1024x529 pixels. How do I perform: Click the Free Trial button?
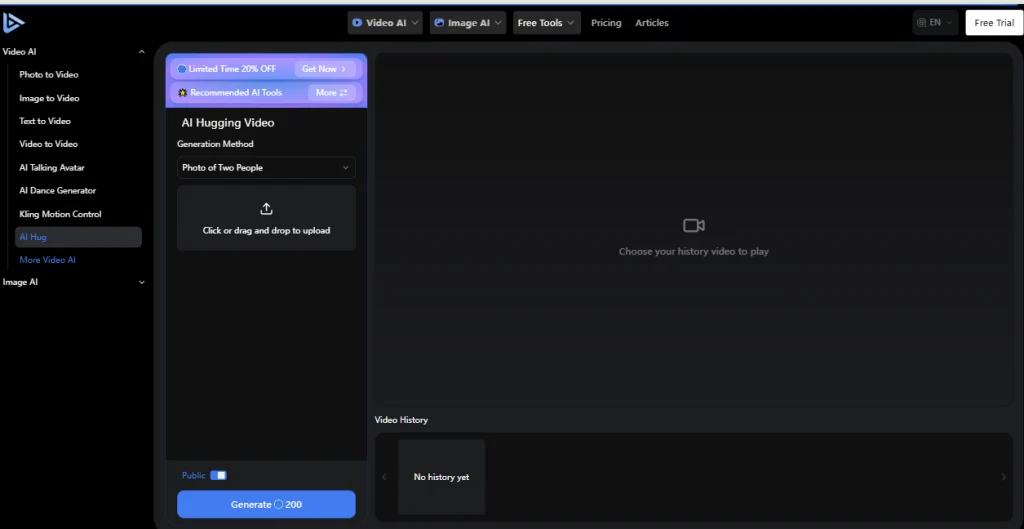[x=994, y=23]
